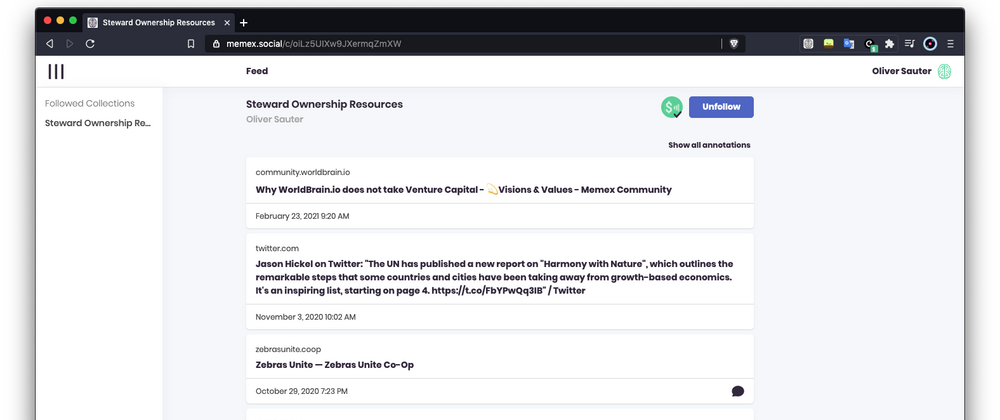Click Show all annotations

pyautogui.click(x=709, y=145)
